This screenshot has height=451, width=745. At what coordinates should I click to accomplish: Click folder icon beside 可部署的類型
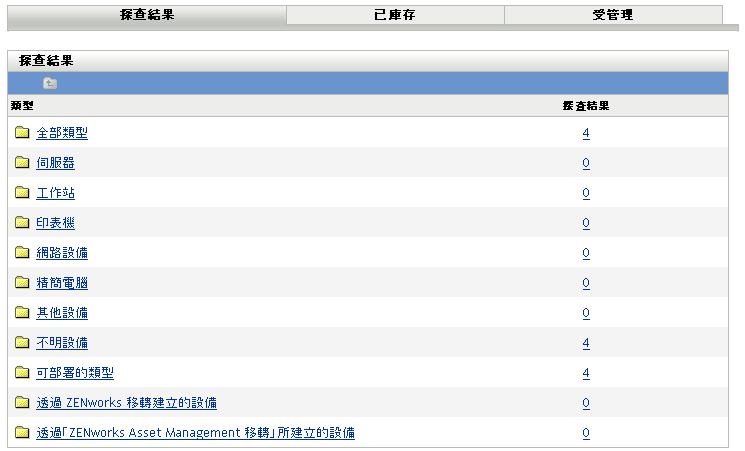[22, 372]
